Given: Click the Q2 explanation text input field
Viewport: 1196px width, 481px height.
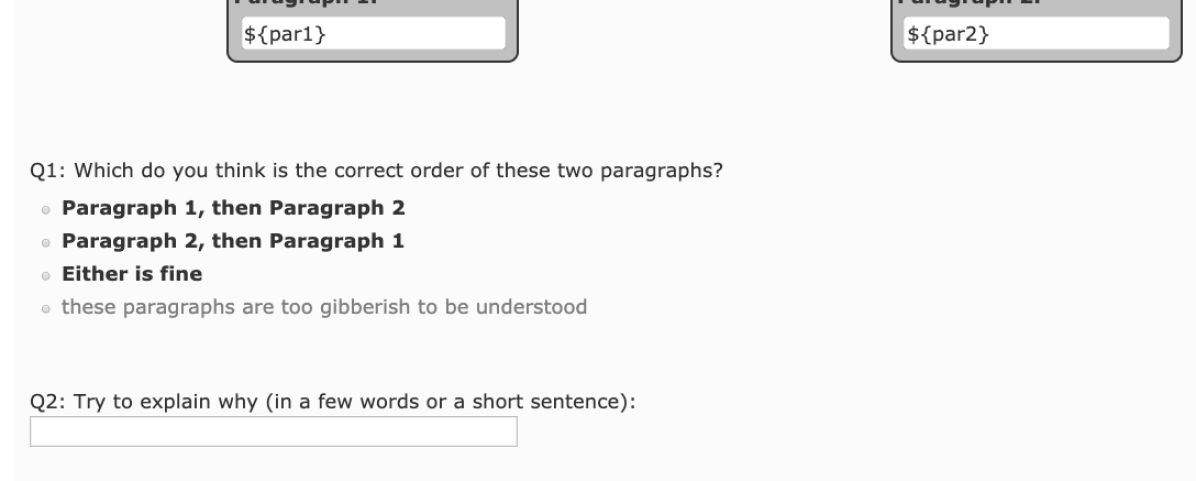Looking at the screenshot, I should point(273,431).
